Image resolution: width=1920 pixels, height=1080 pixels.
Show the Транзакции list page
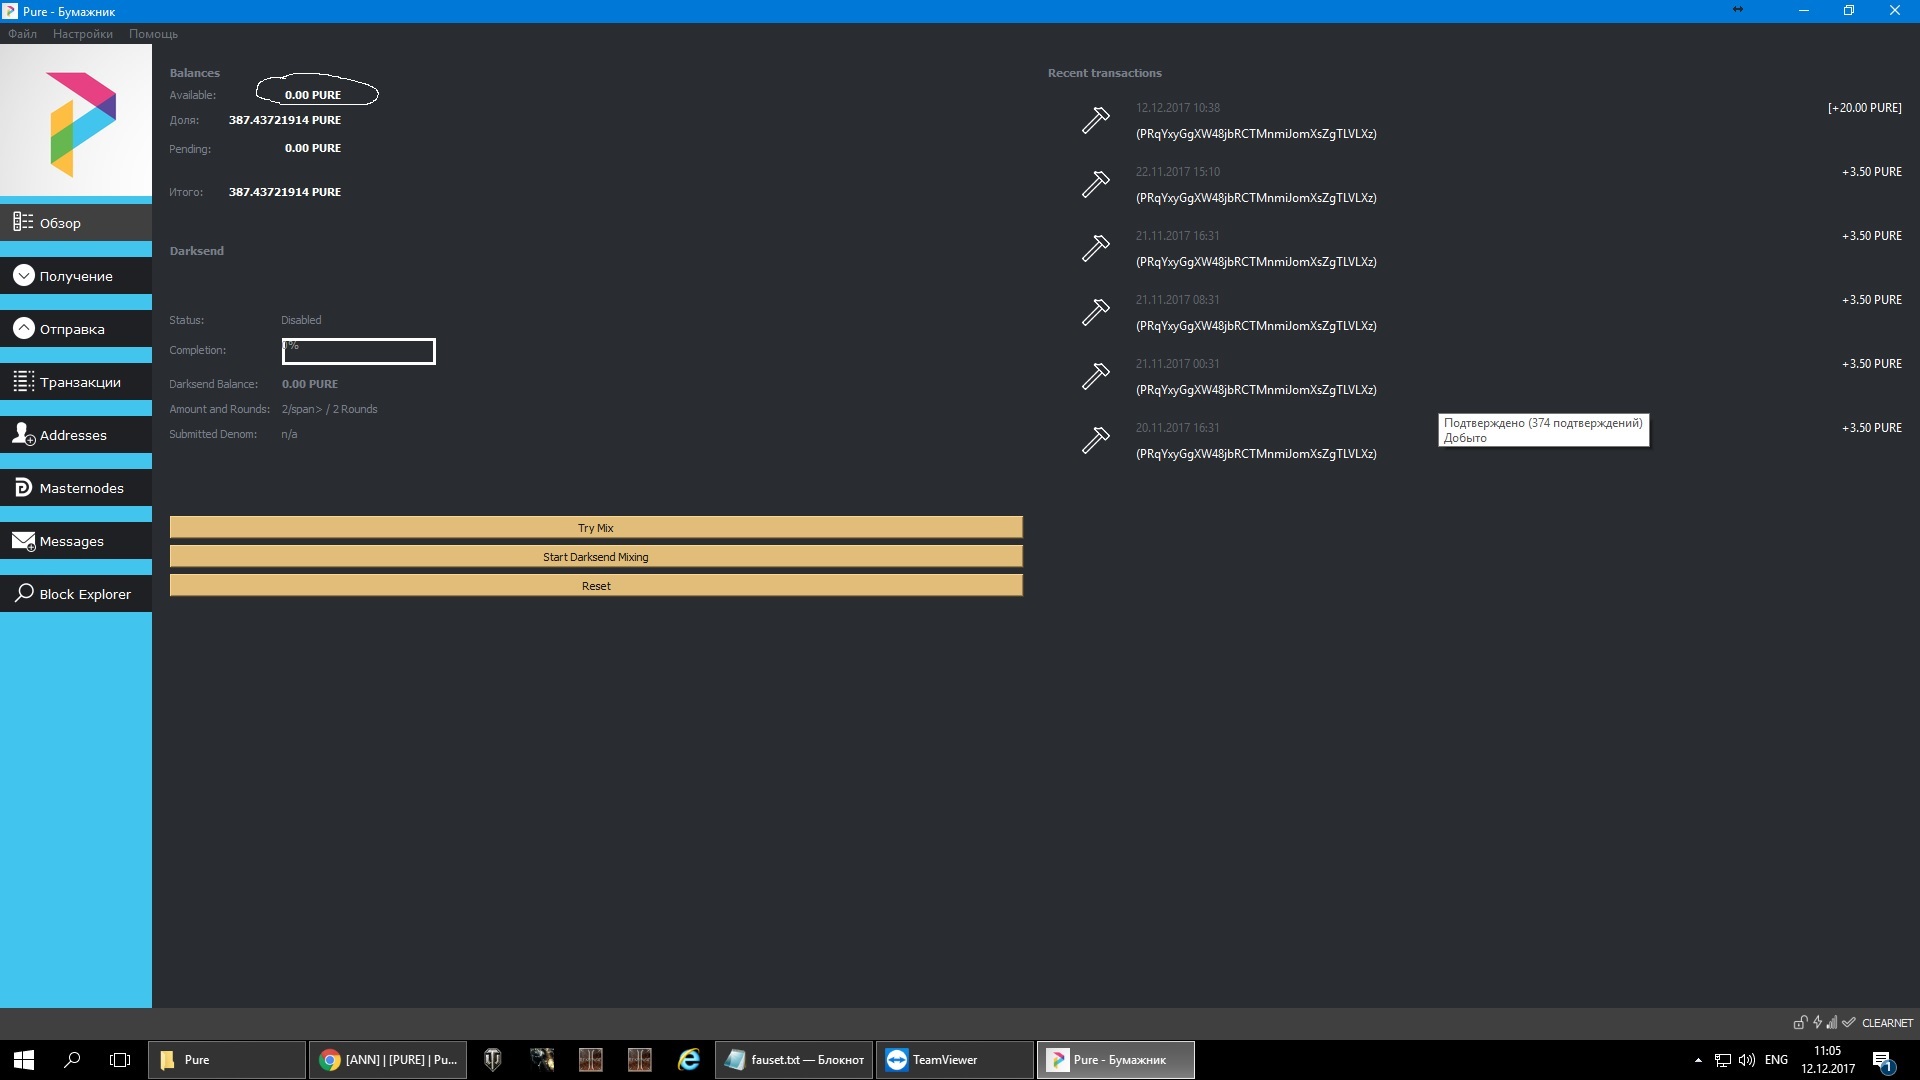point(76,381)
